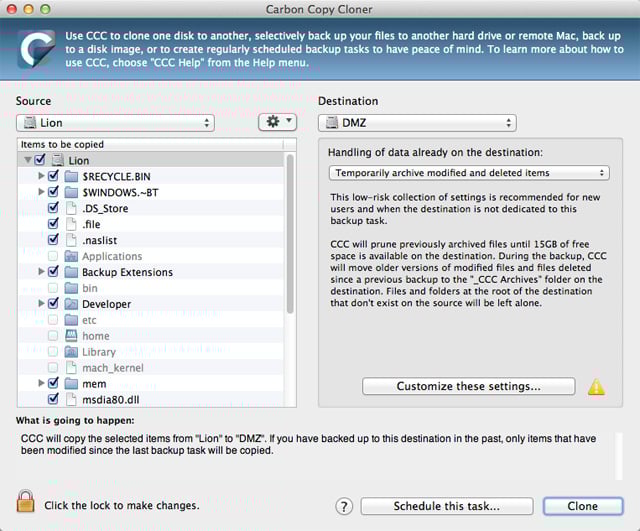Click the file list vertical scrollbar
Viewport: 640px width, 531px height.
(290, 234)
